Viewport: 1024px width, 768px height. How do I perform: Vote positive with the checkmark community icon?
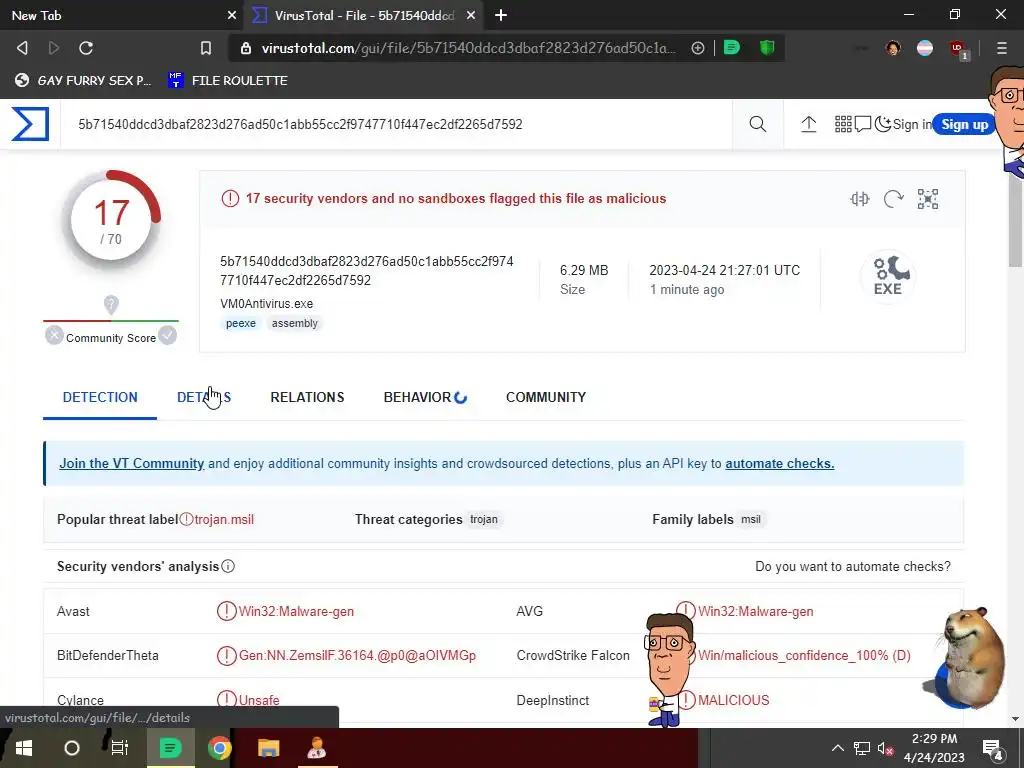(x=168, y=335)
